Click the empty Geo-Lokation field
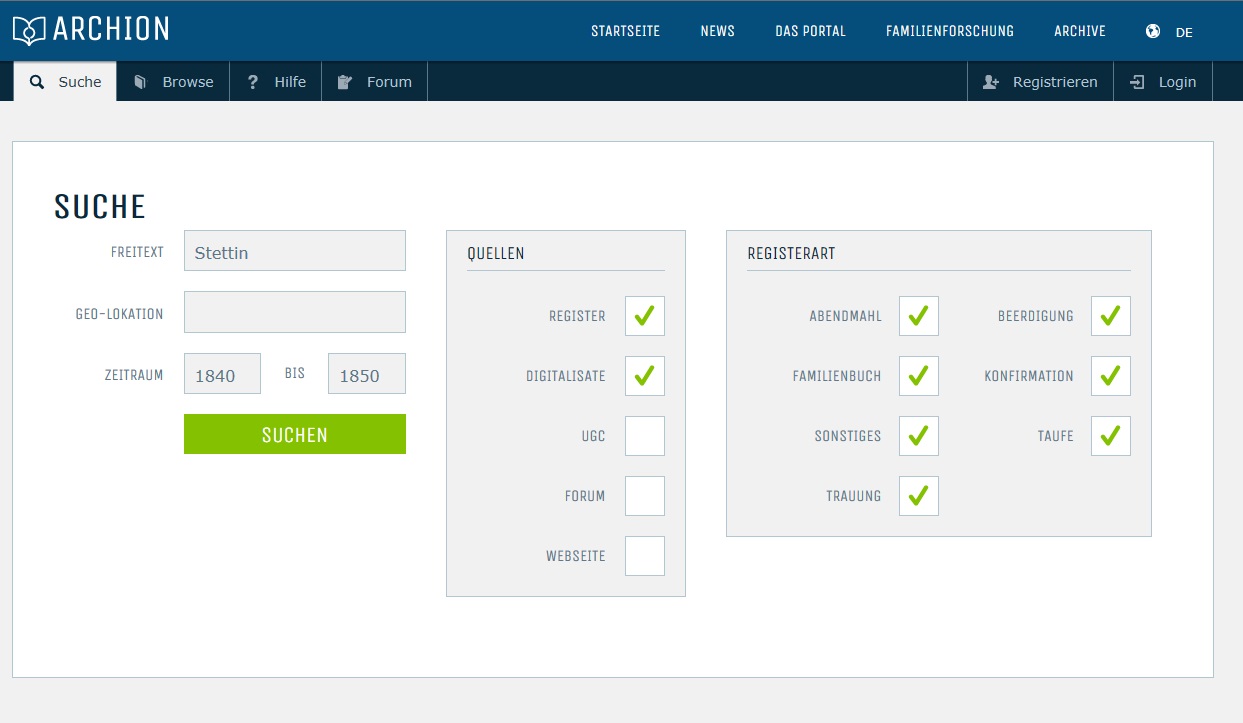This screenshot has height=723, width=1243. (x=295, y=312)
